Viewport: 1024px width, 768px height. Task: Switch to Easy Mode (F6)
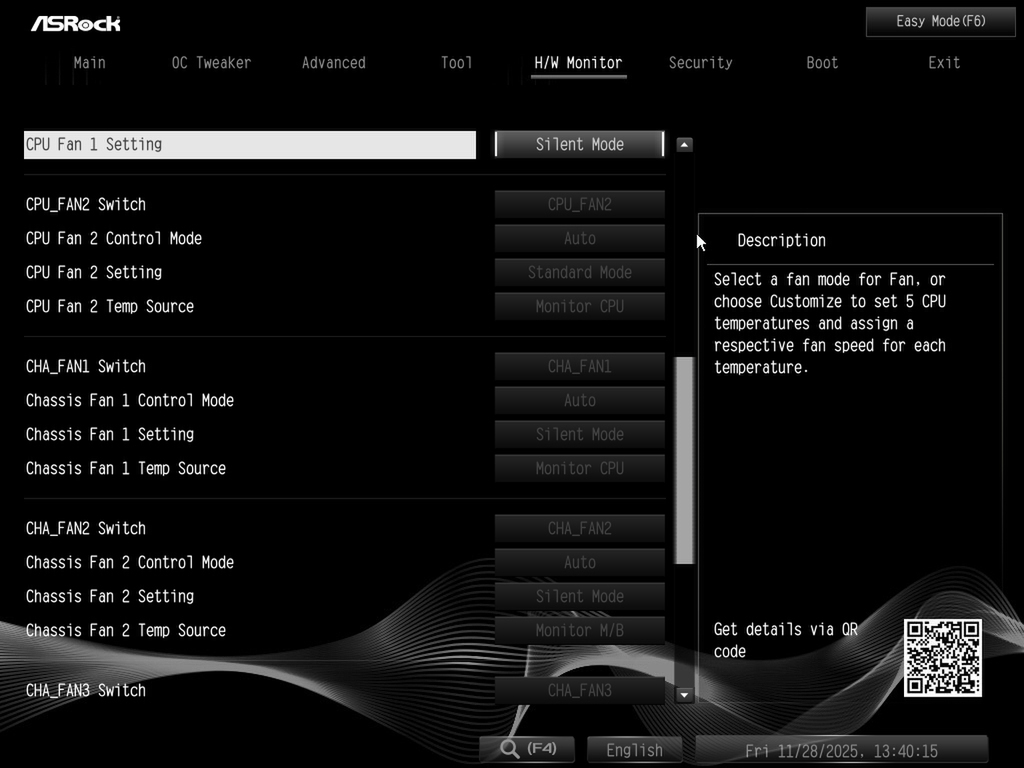(x=940, y=22)
